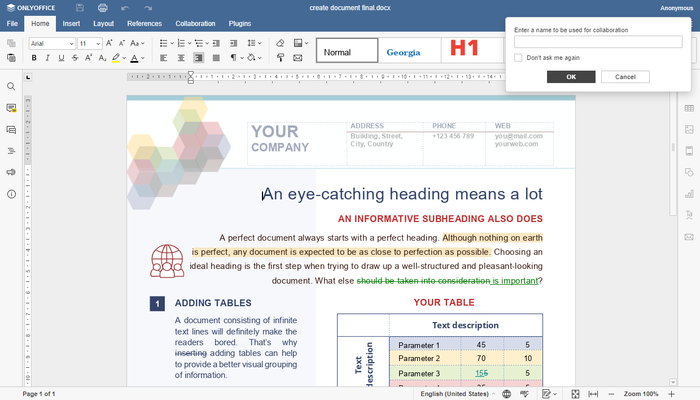Clear style with eraser icon

coord(280,43)
